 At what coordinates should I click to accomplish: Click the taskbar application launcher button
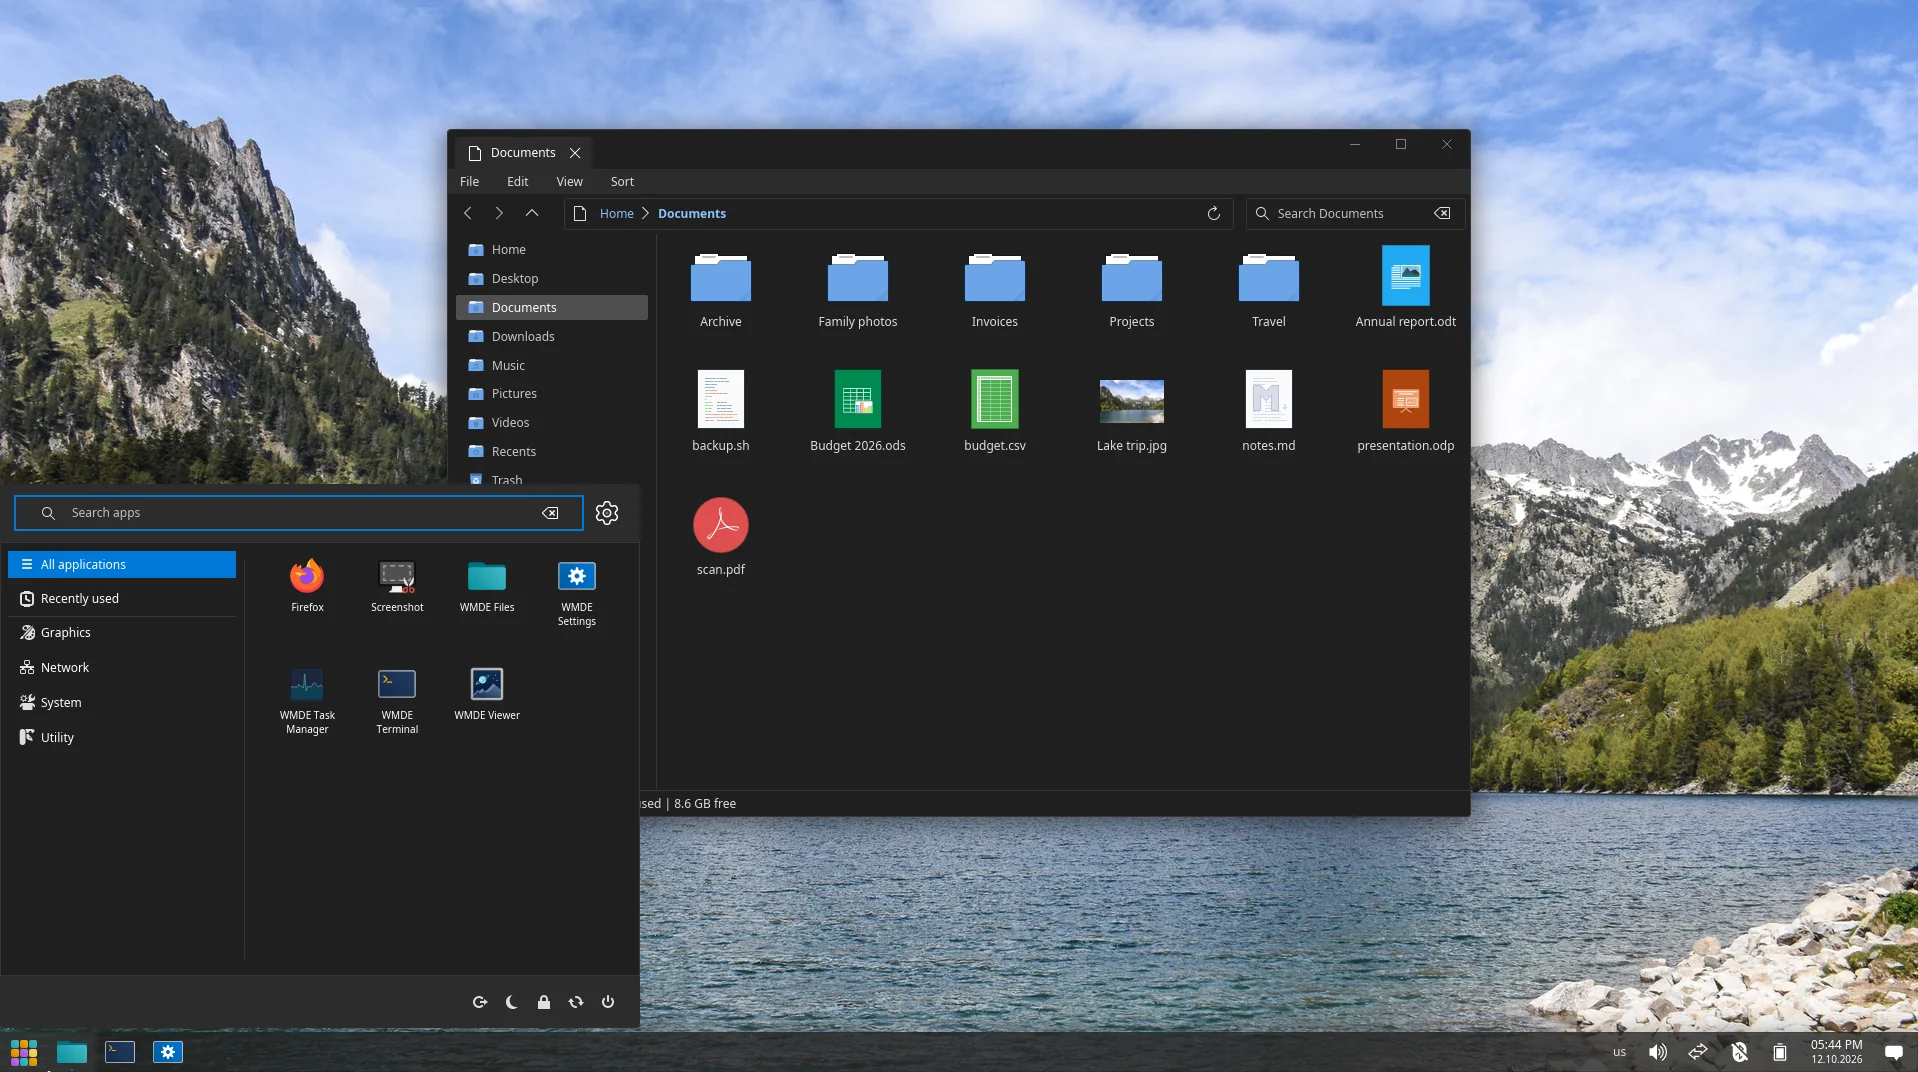(24, 1052)
